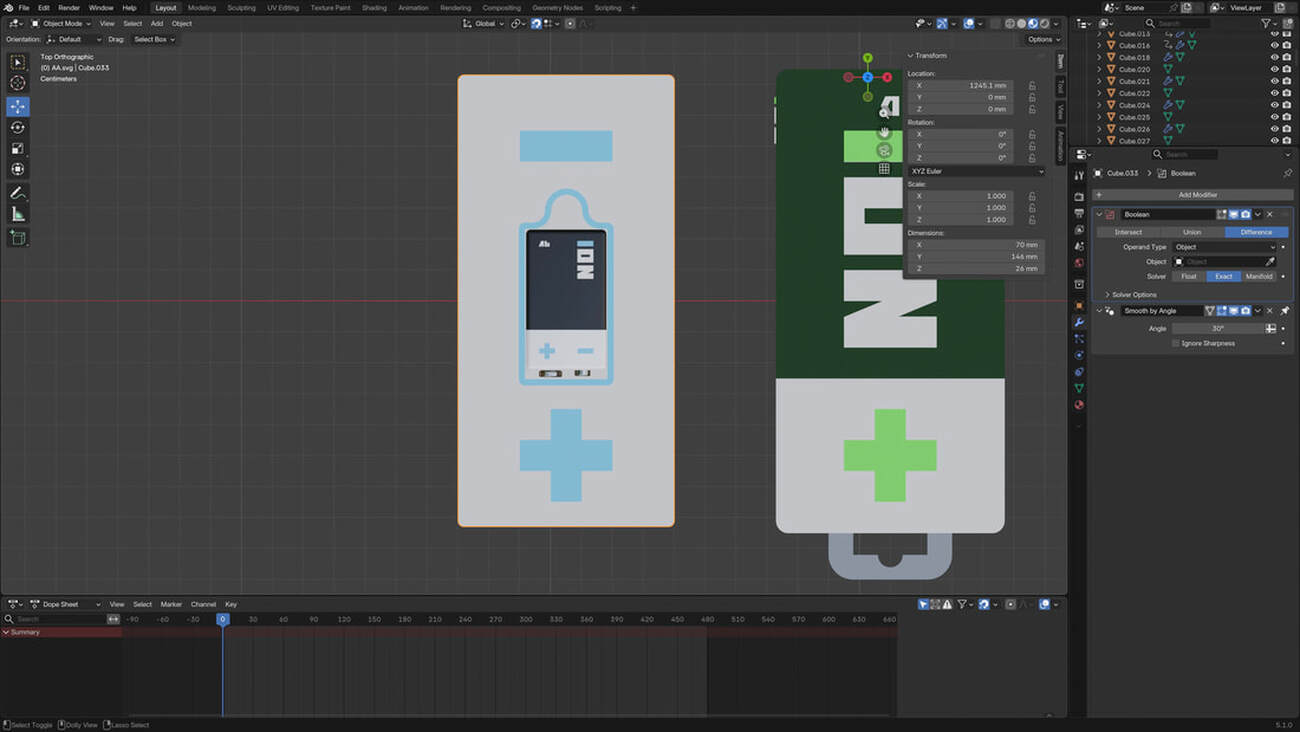This screenshot has width=1300, height=732.
Task: Enable Ignore Sharpness checkbox
Action: 1175,343
